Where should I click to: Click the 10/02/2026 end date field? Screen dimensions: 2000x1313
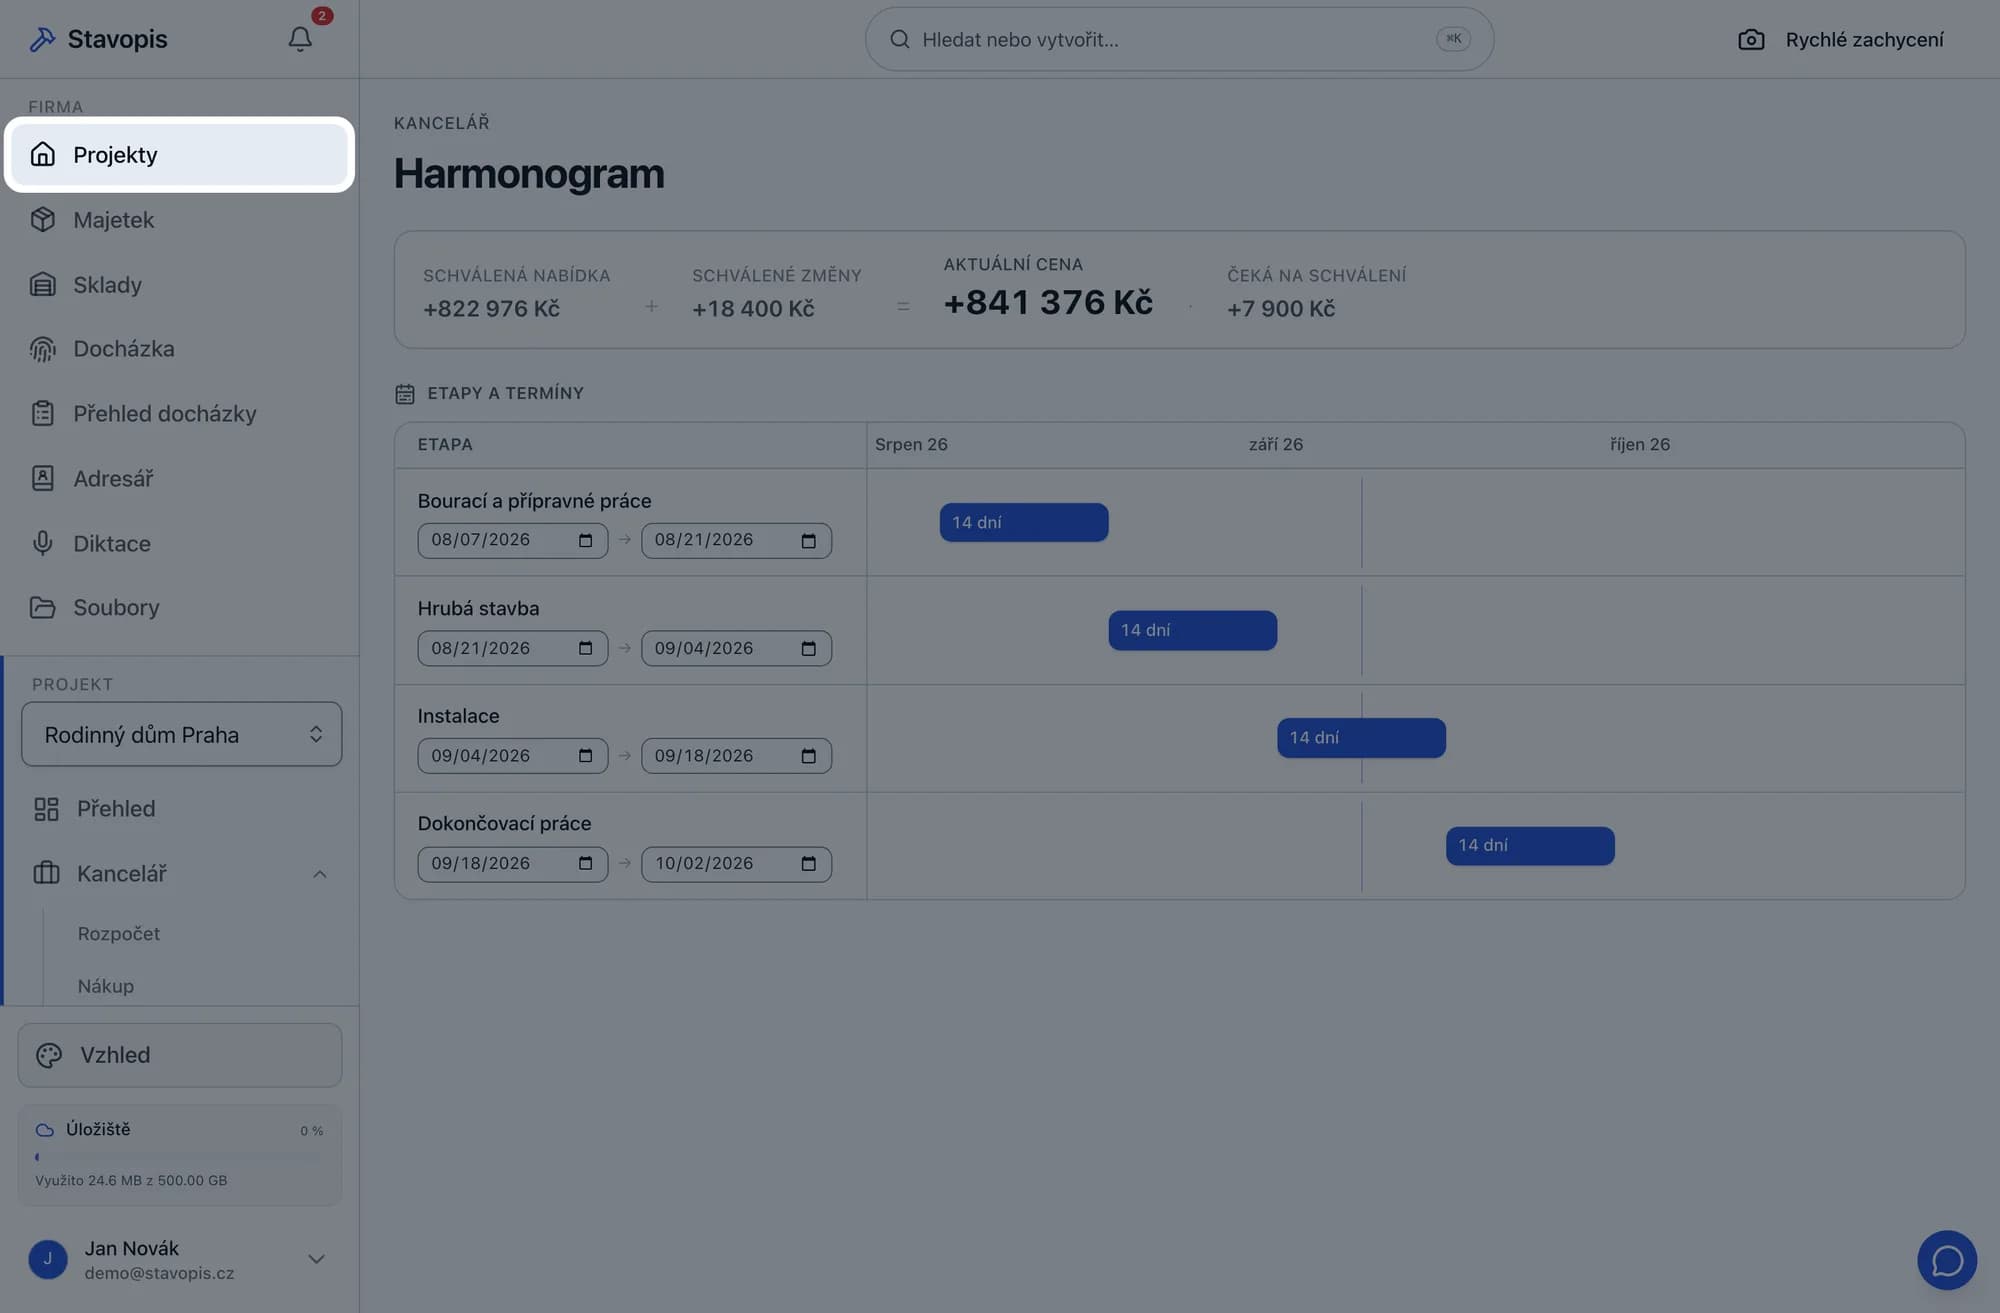736,864
